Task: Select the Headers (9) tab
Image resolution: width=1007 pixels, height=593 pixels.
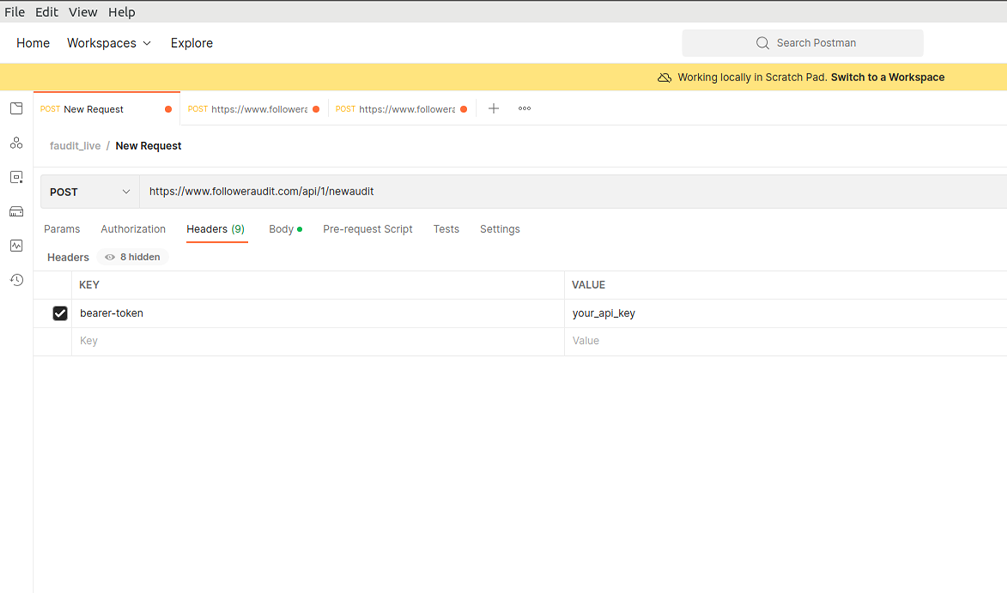Action: (x=216, y=229)
